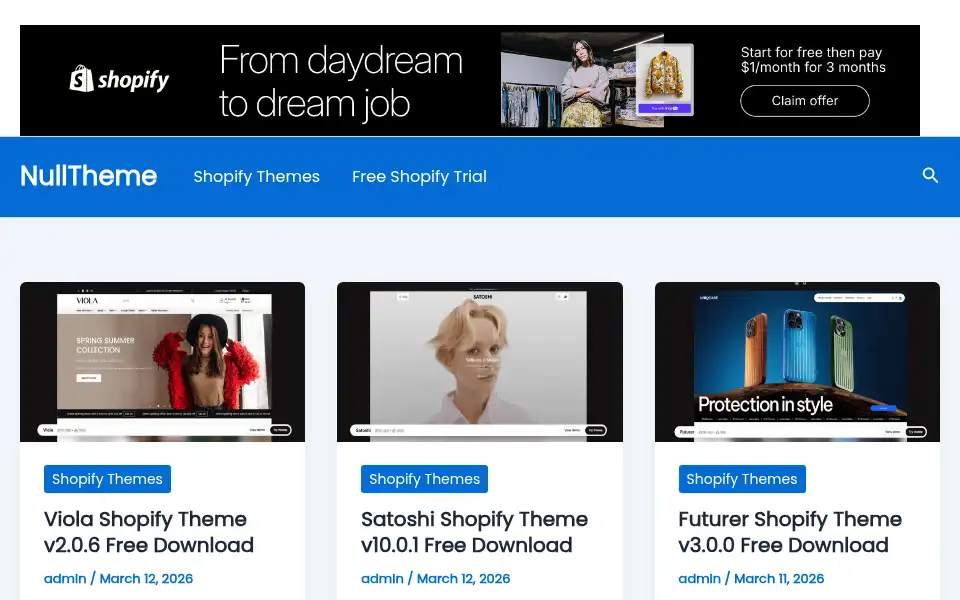Click the banner photo of woman in shop
The height and width of the screenshot is (600, 960).
pyautogui.click(x=582, y=80)
